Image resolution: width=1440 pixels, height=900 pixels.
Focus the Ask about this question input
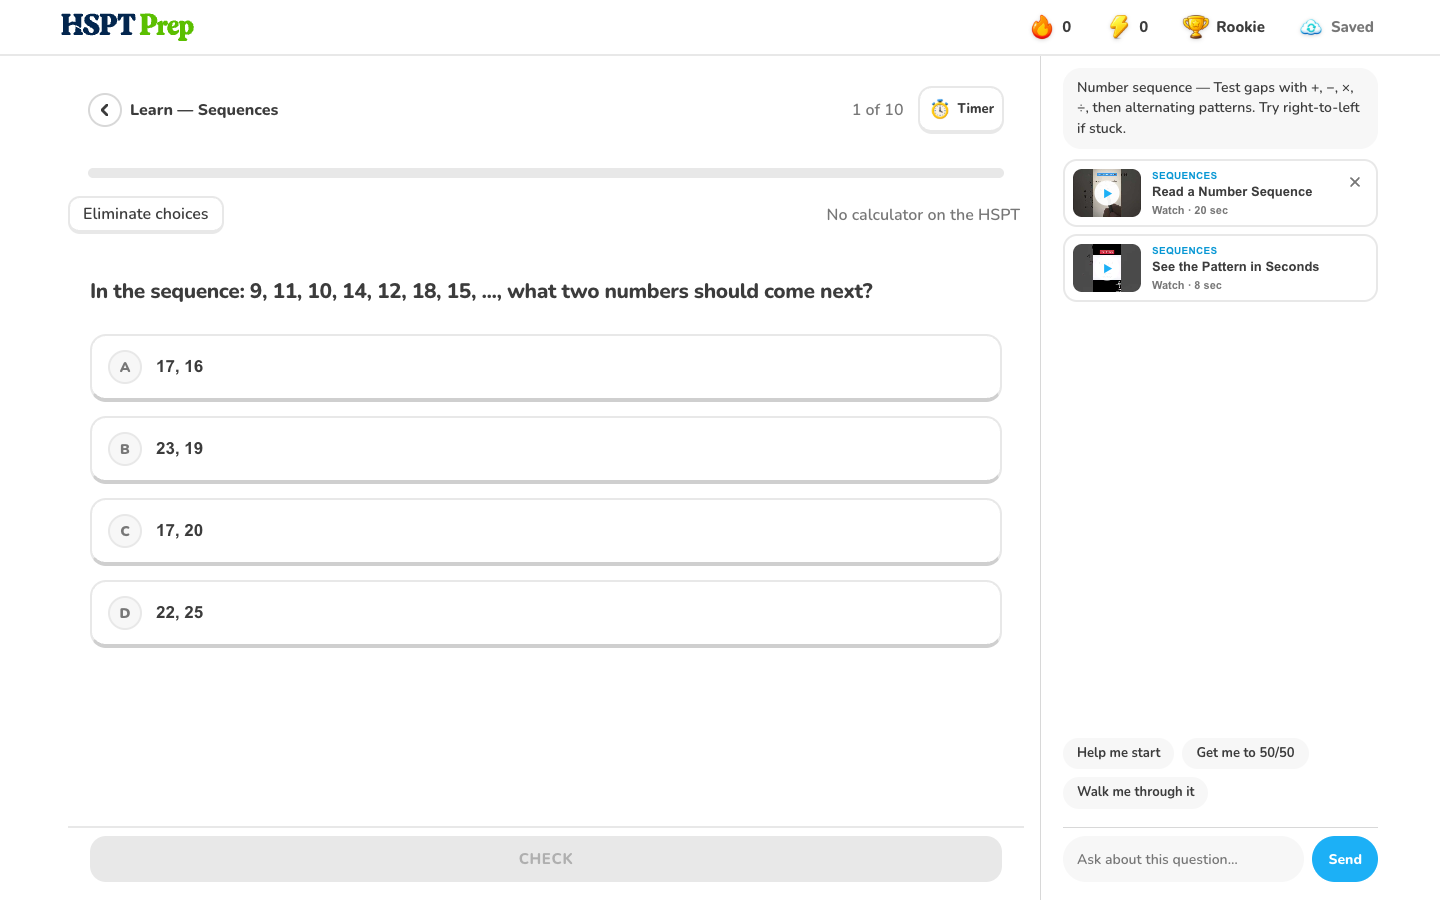click(x=1183, y=859)
